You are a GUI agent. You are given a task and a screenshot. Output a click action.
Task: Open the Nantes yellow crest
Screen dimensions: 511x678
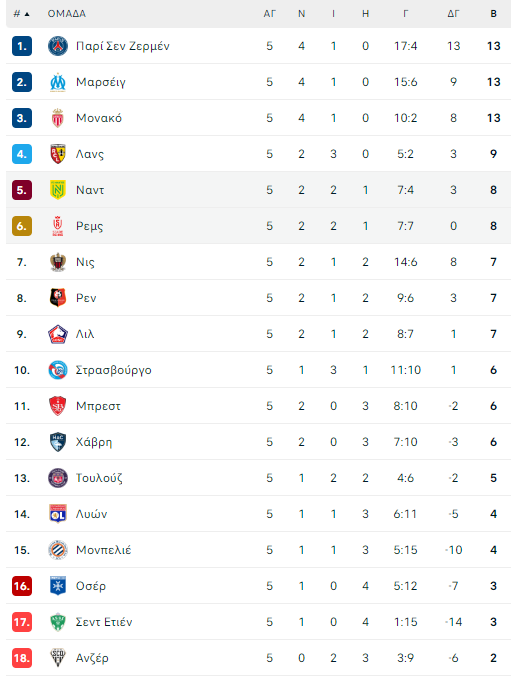click(57, 190)
